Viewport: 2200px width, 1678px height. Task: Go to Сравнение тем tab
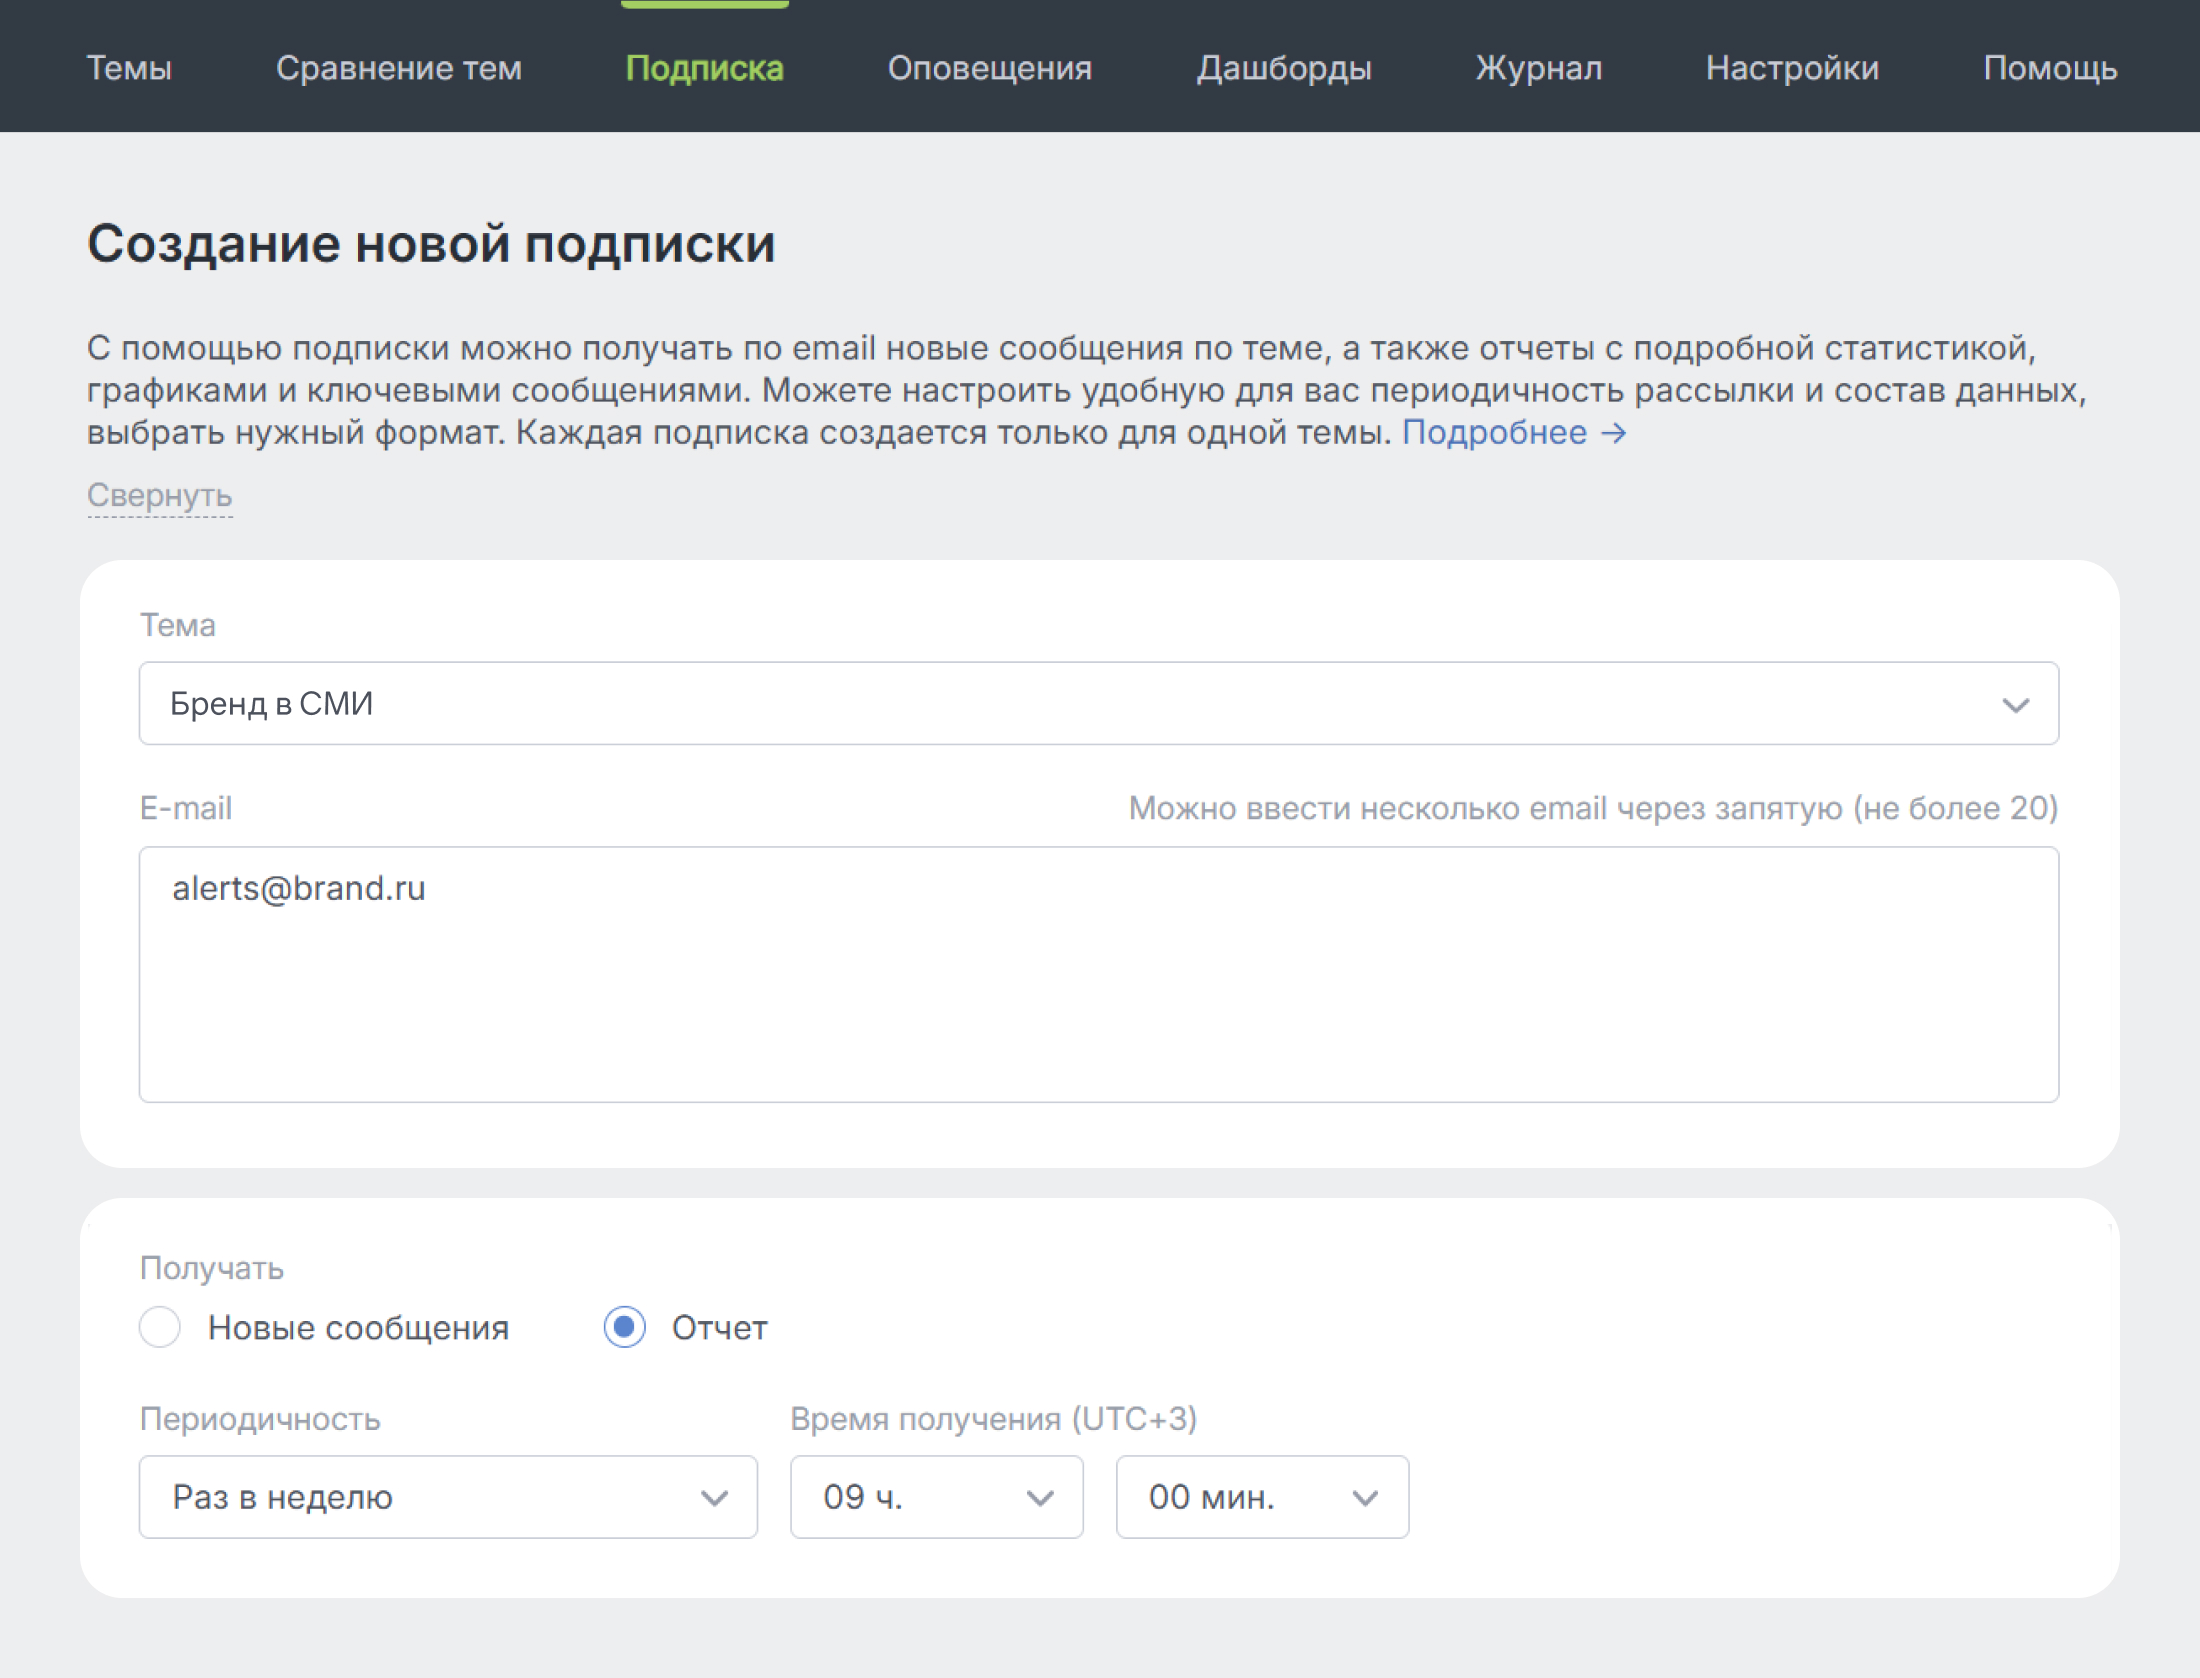tap(398, 68)
